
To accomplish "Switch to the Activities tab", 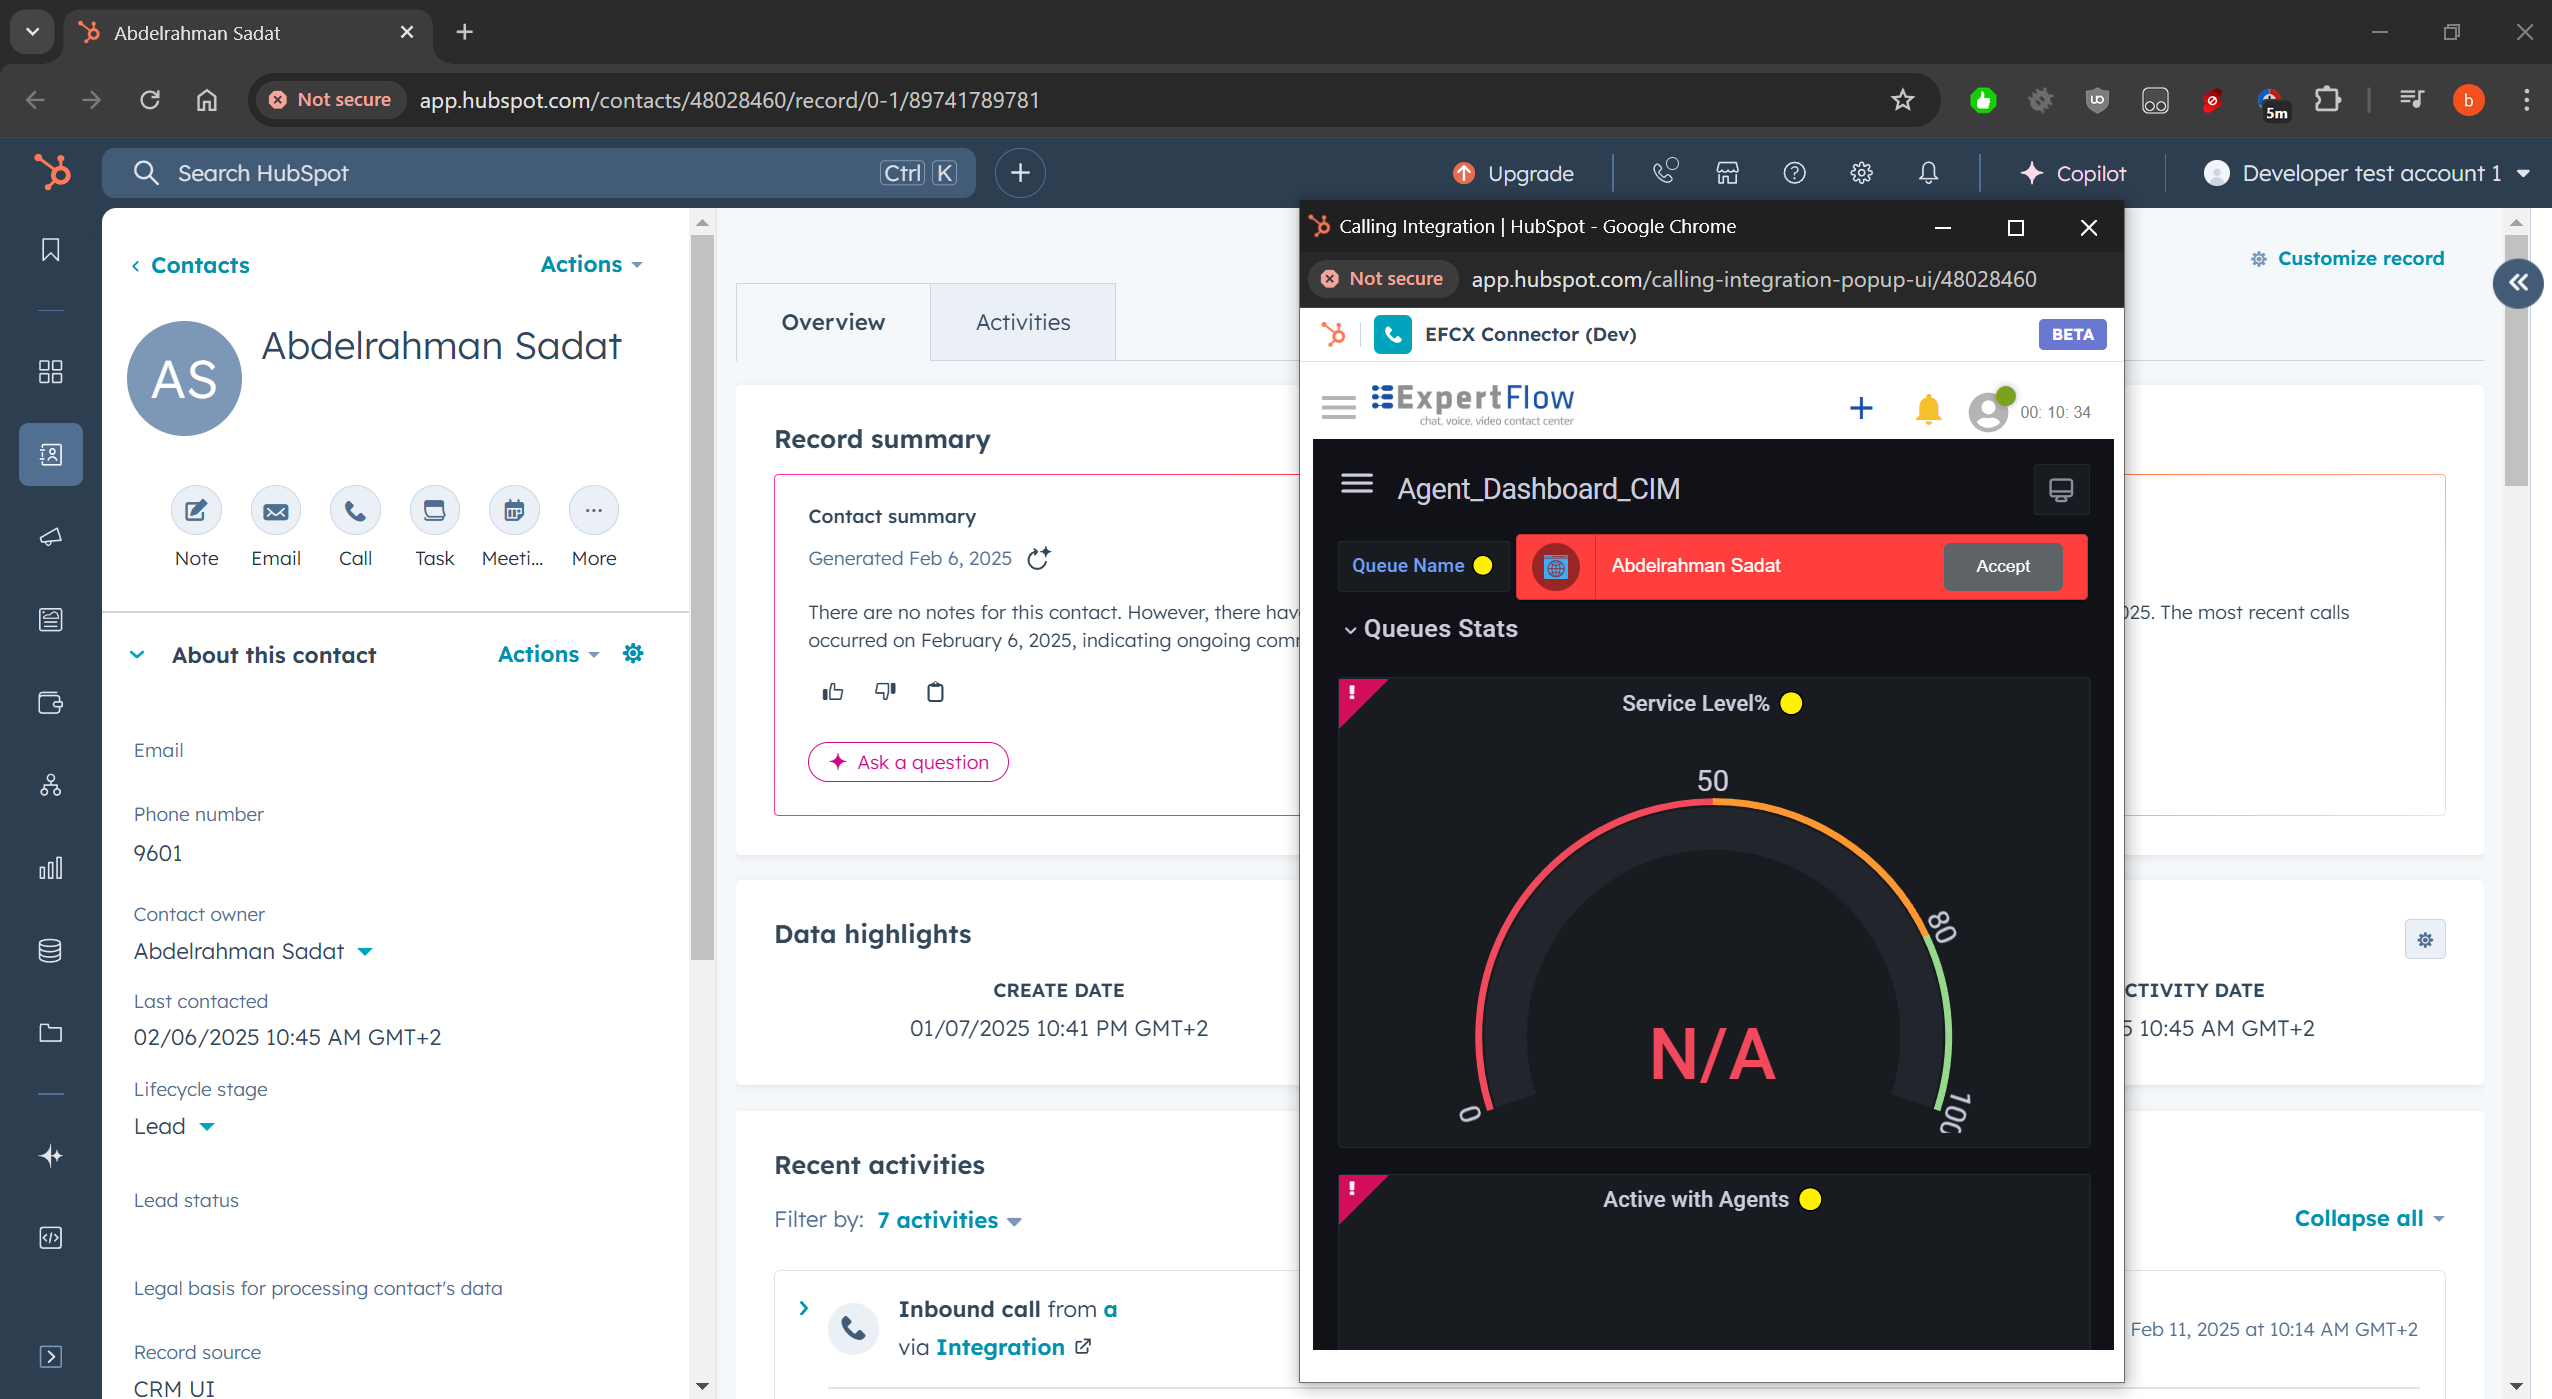I will coord(1022,322).
